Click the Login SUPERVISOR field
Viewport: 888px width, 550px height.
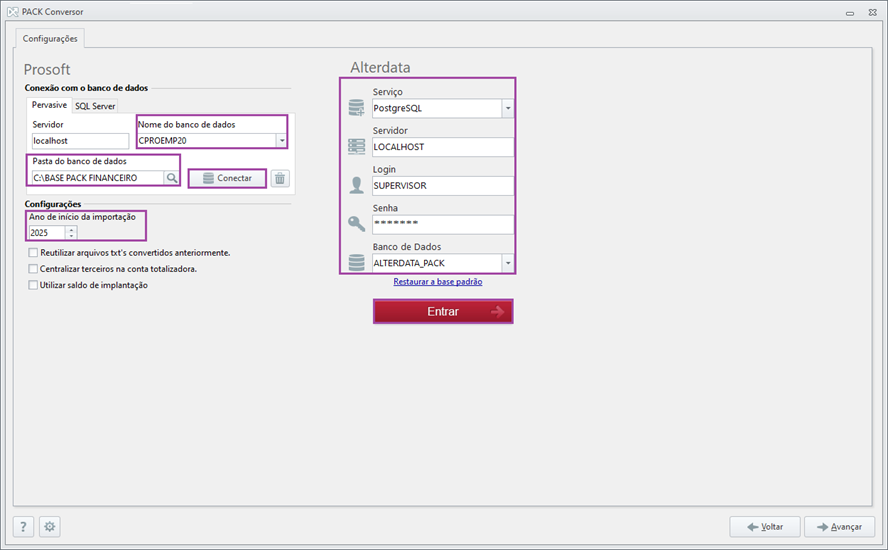443,185
